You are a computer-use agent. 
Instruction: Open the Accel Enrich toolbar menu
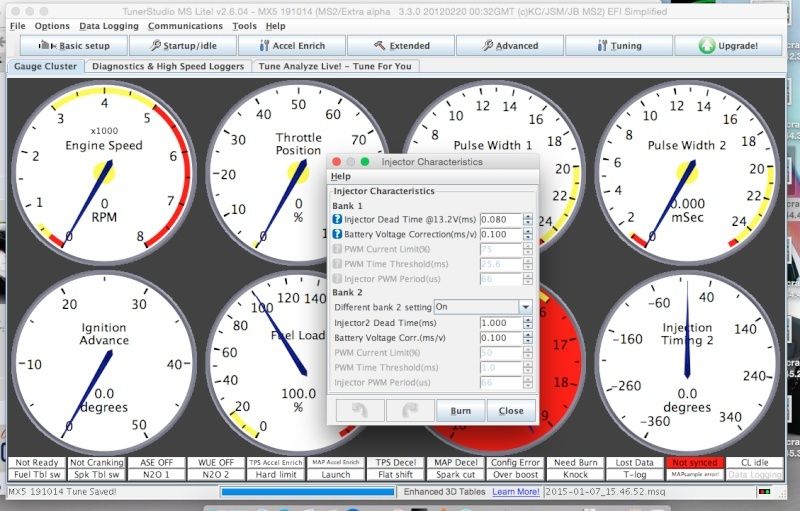(292, 45)
